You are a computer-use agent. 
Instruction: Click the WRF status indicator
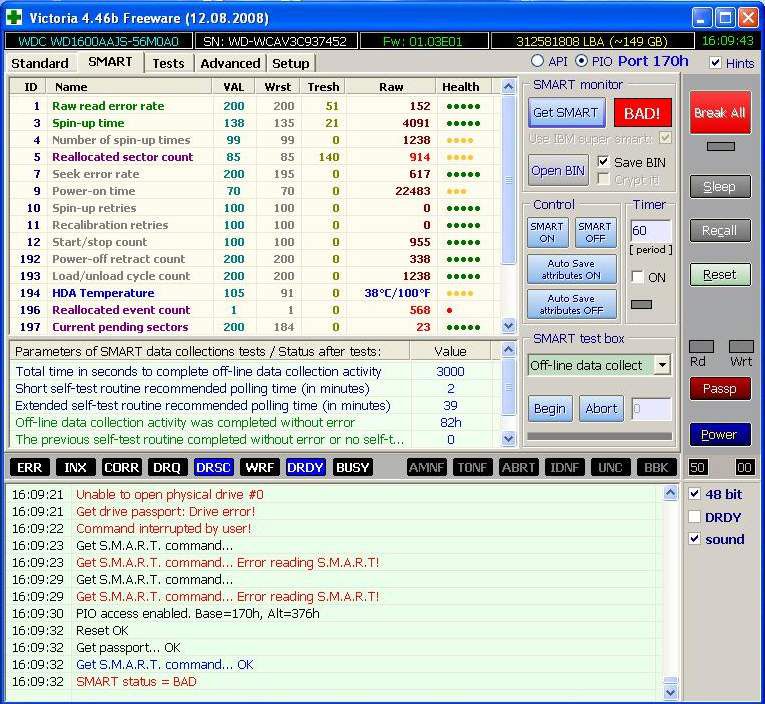[260, 467]
